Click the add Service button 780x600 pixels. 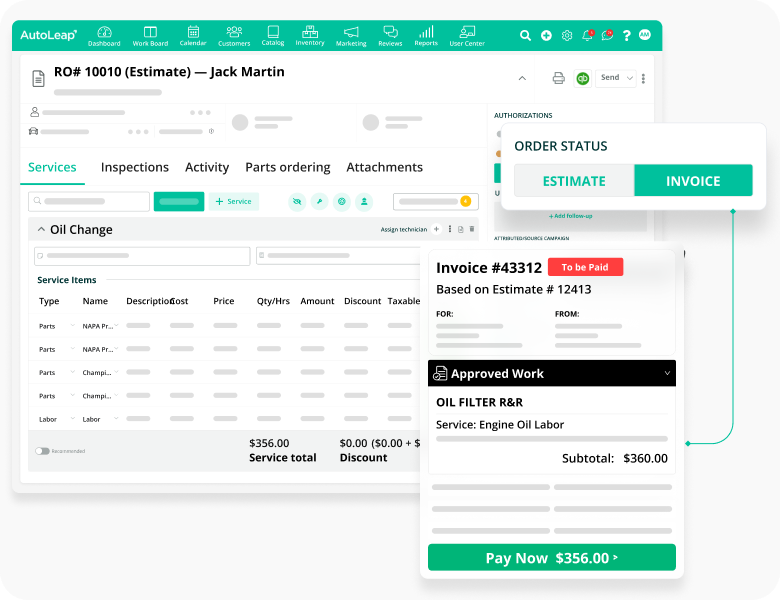tap(233, 201)
